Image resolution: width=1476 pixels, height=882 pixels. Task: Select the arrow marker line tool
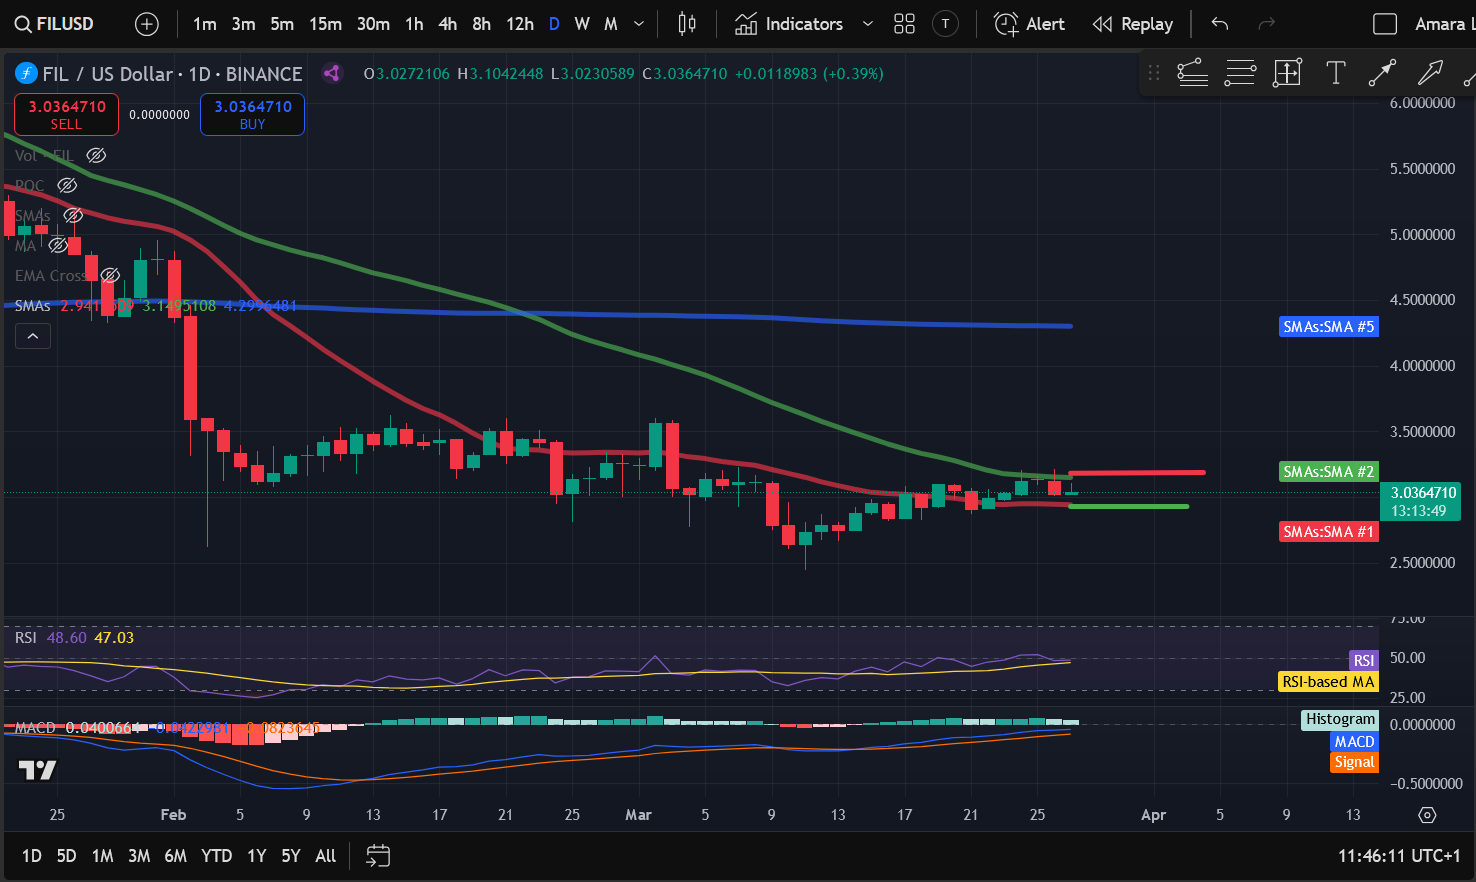[1382, 72]
